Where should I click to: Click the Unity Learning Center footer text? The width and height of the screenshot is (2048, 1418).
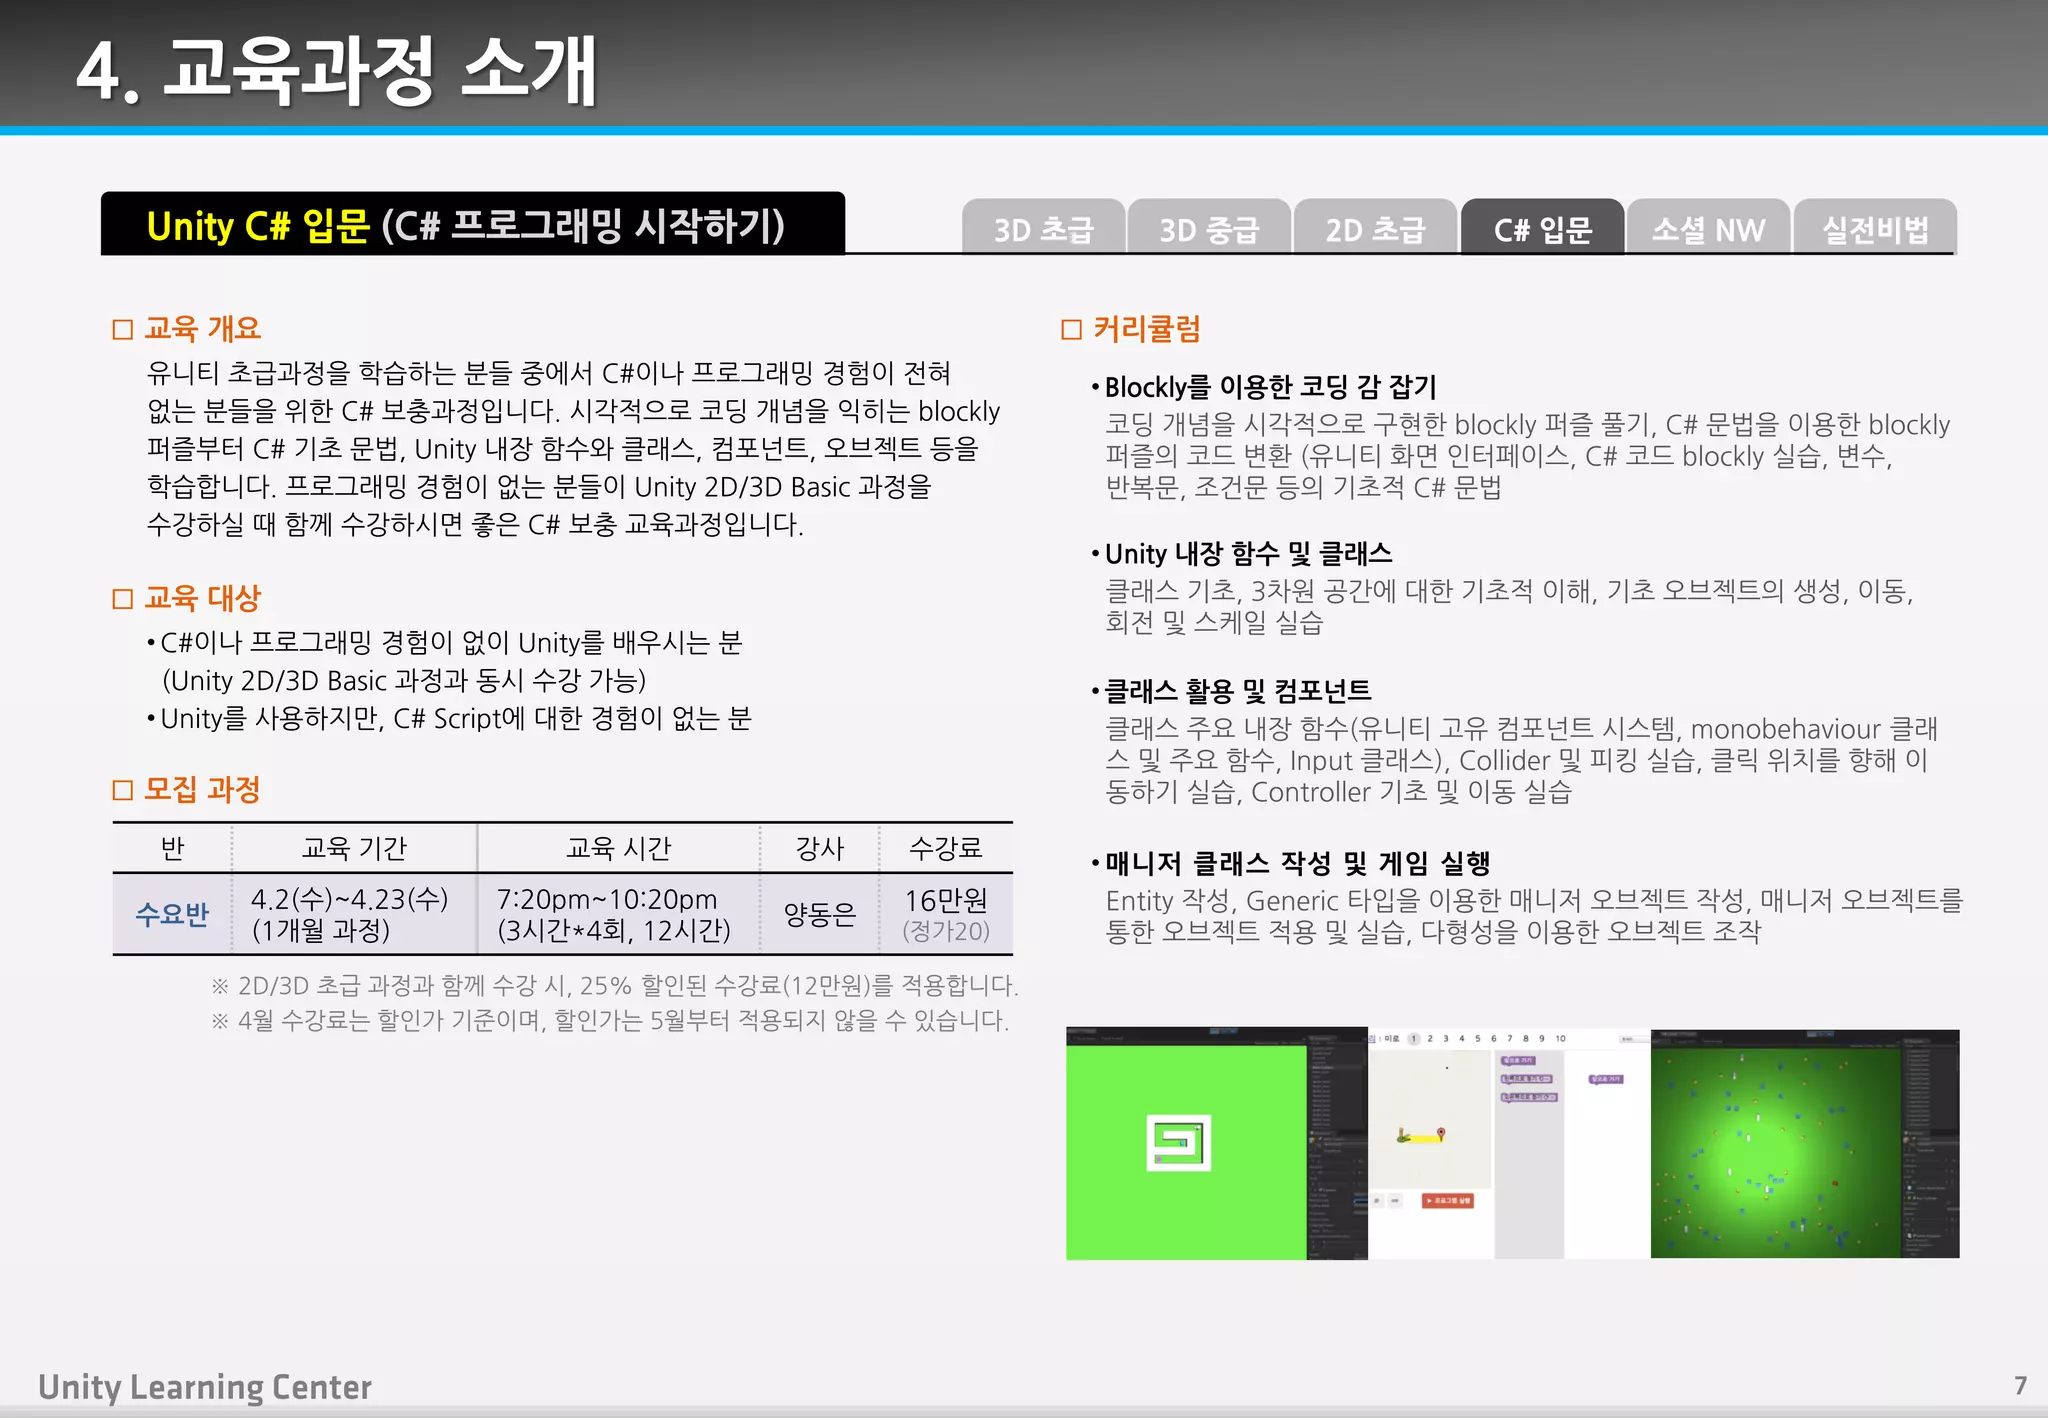click(205, 1387)
